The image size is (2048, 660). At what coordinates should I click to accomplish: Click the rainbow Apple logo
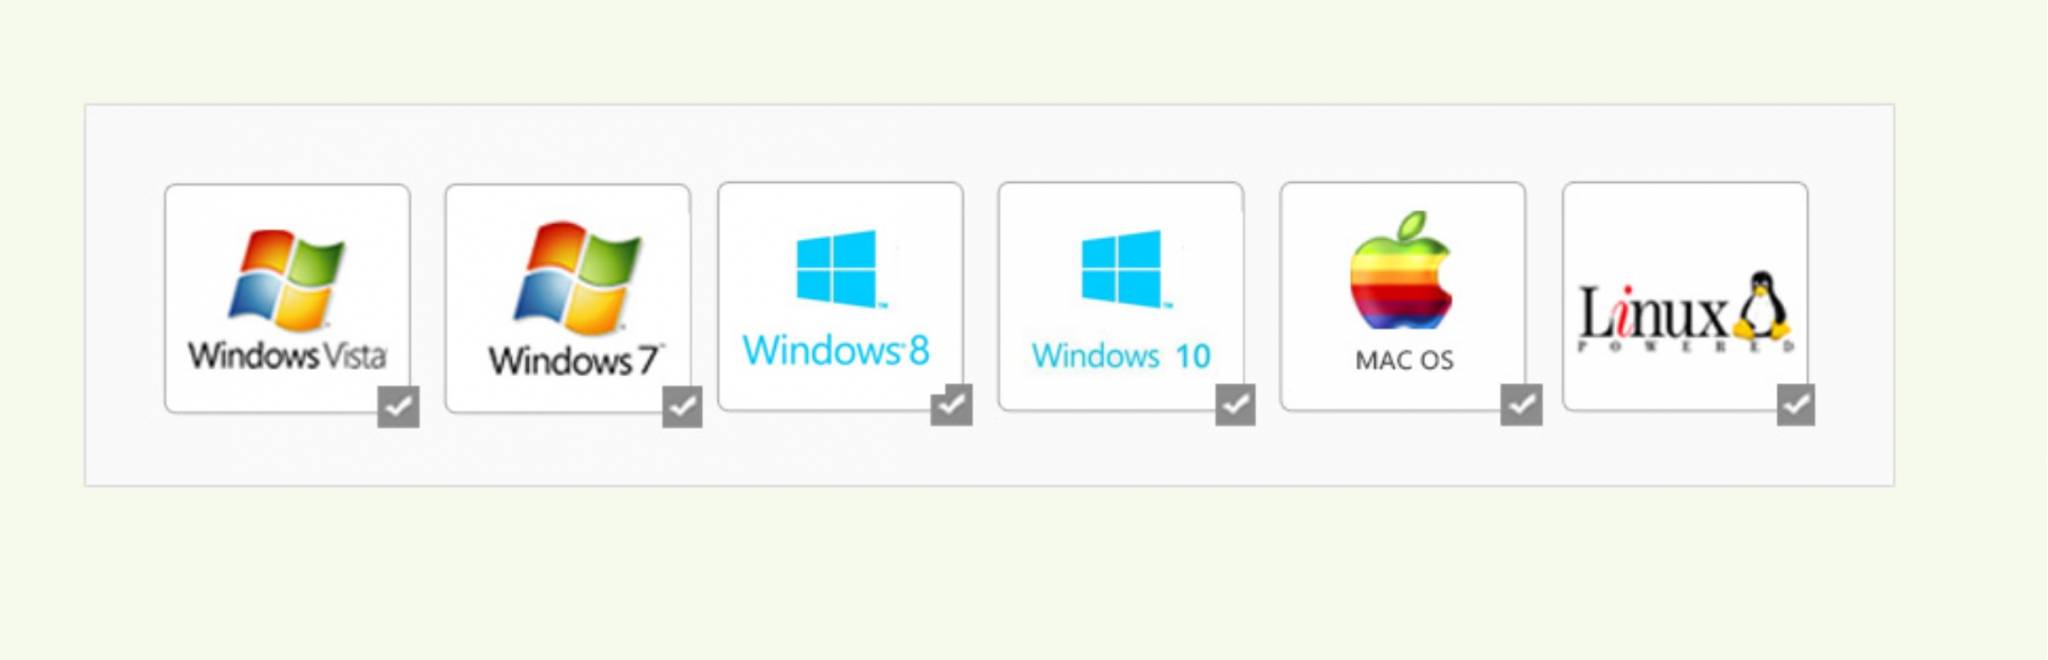(x=1401, y=270)
